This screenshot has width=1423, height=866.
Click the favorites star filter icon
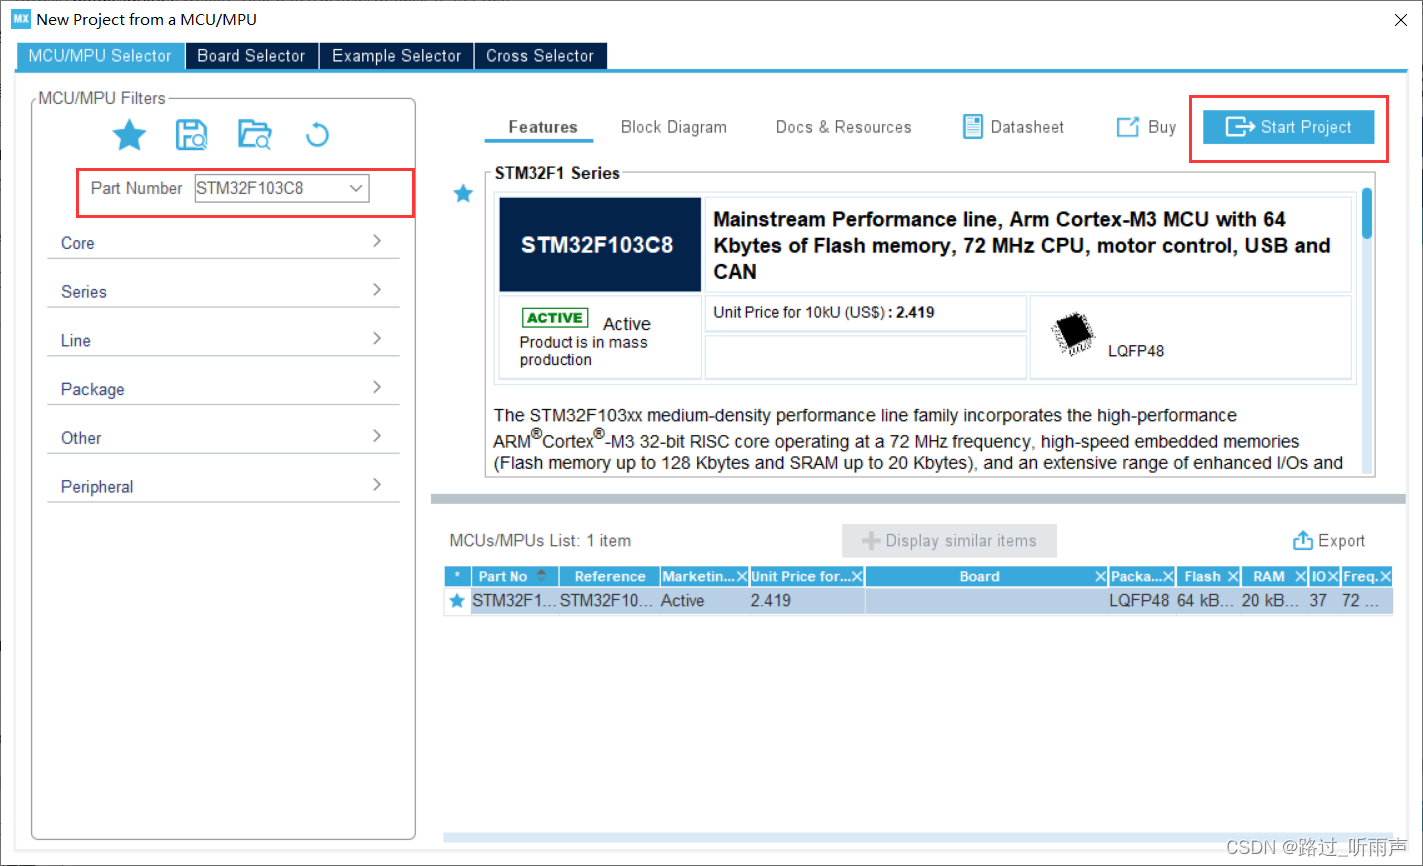[x=129, y=135]
